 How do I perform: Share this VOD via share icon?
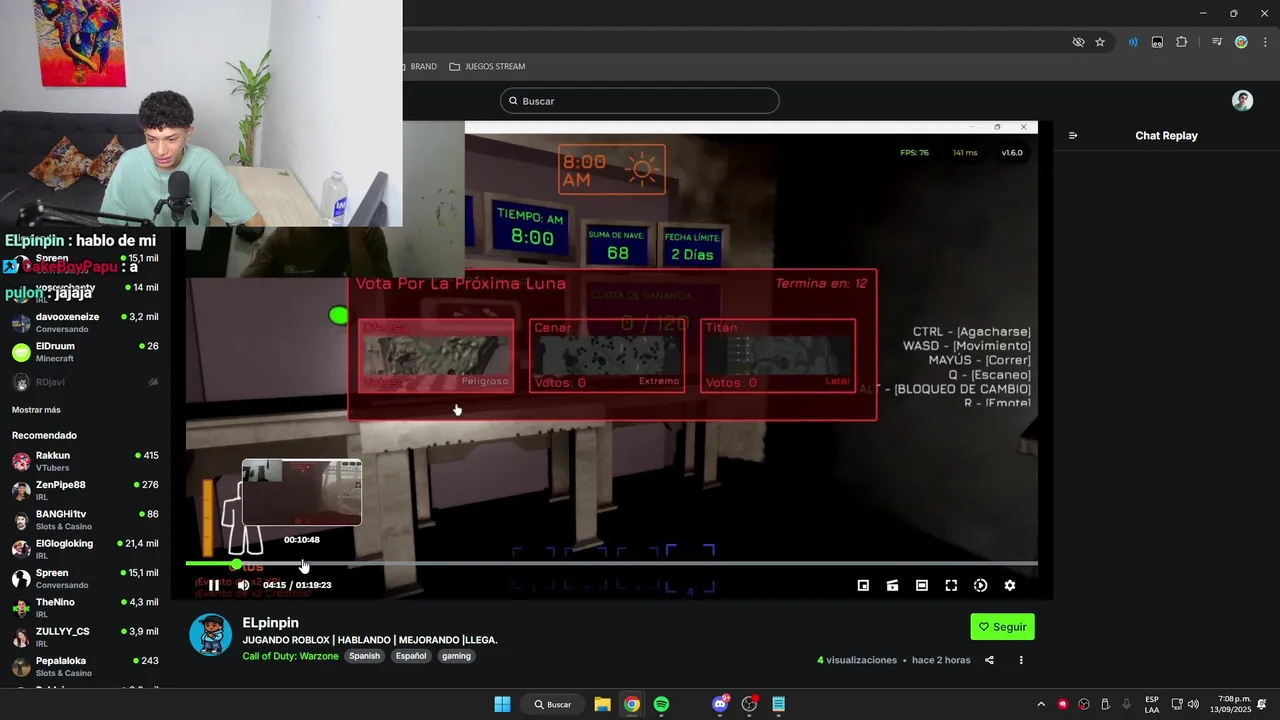click(989, 660)
